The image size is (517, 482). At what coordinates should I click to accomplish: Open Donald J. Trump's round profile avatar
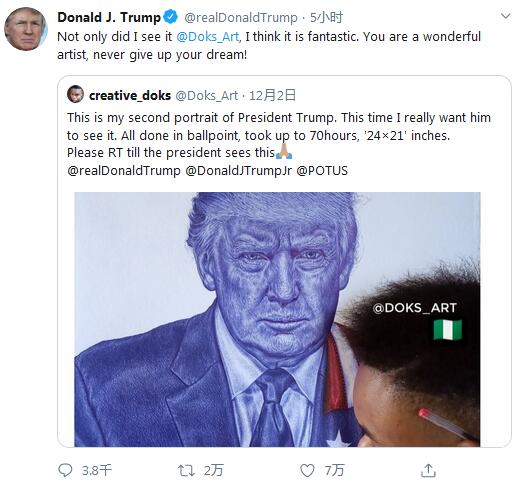(26, 29)
